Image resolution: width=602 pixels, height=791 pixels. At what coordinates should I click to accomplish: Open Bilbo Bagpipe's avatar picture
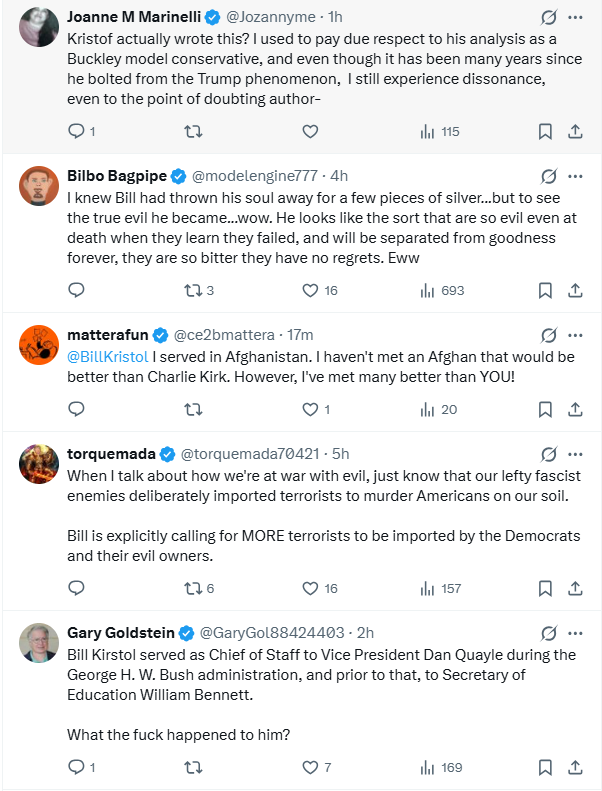[x=39, y=185]
